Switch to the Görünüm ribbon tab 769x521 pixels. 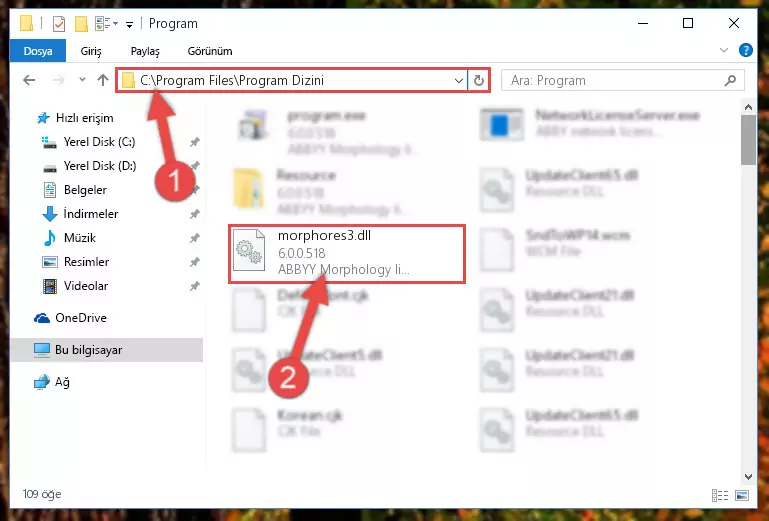click(210, 51)
